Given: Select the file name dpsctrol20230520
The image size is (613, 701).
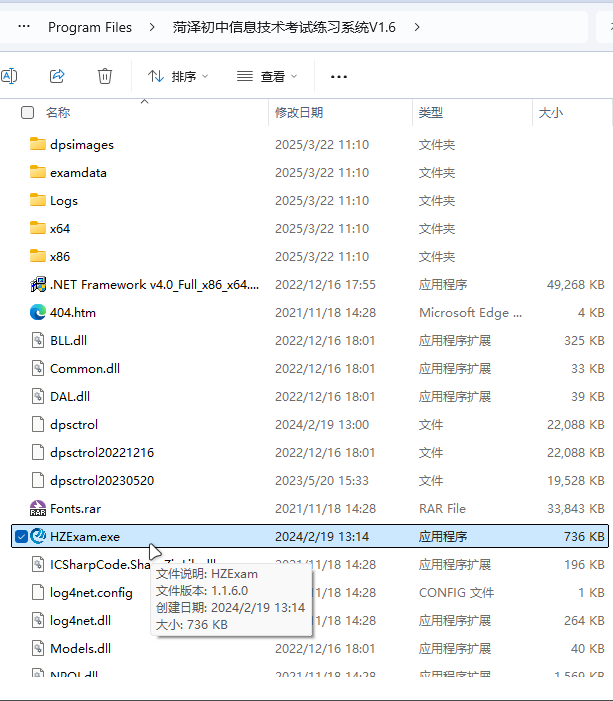Looking at the screenshot, I should pos(102,481).
